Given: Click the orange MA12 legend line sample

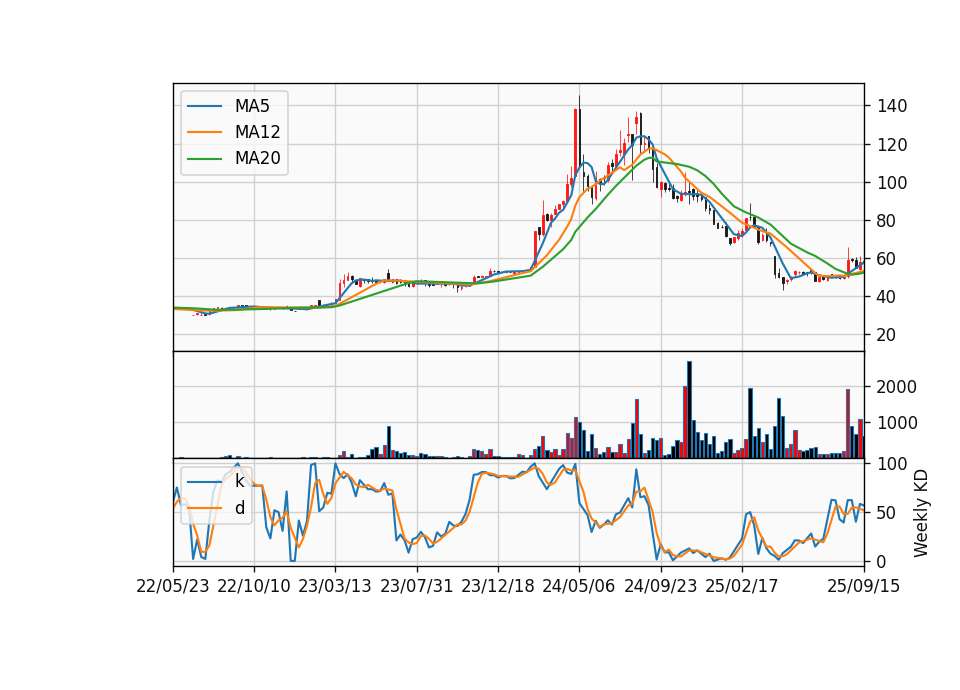Looking at the screenshot, I should (204, 132).
